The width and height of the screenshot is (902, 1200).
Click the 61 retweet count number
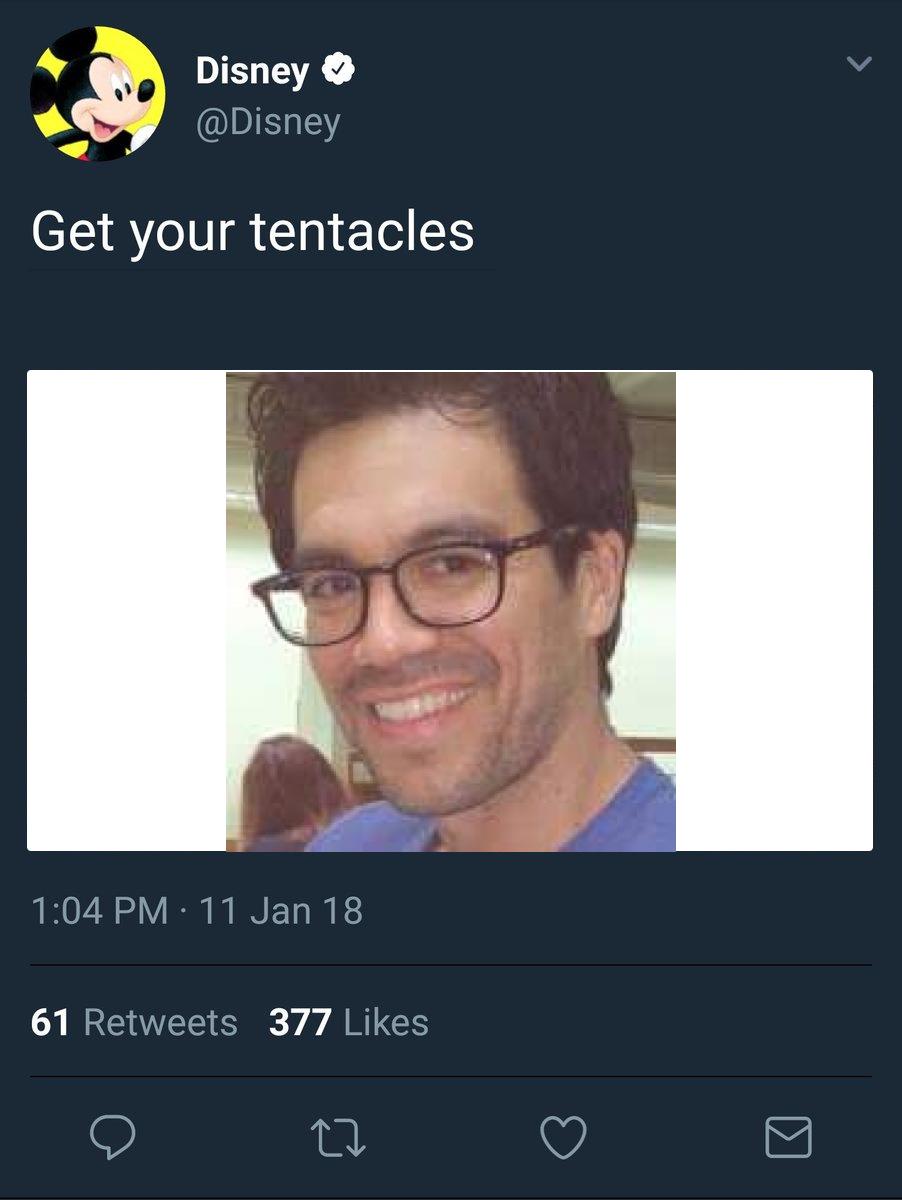pos(50,1022)
